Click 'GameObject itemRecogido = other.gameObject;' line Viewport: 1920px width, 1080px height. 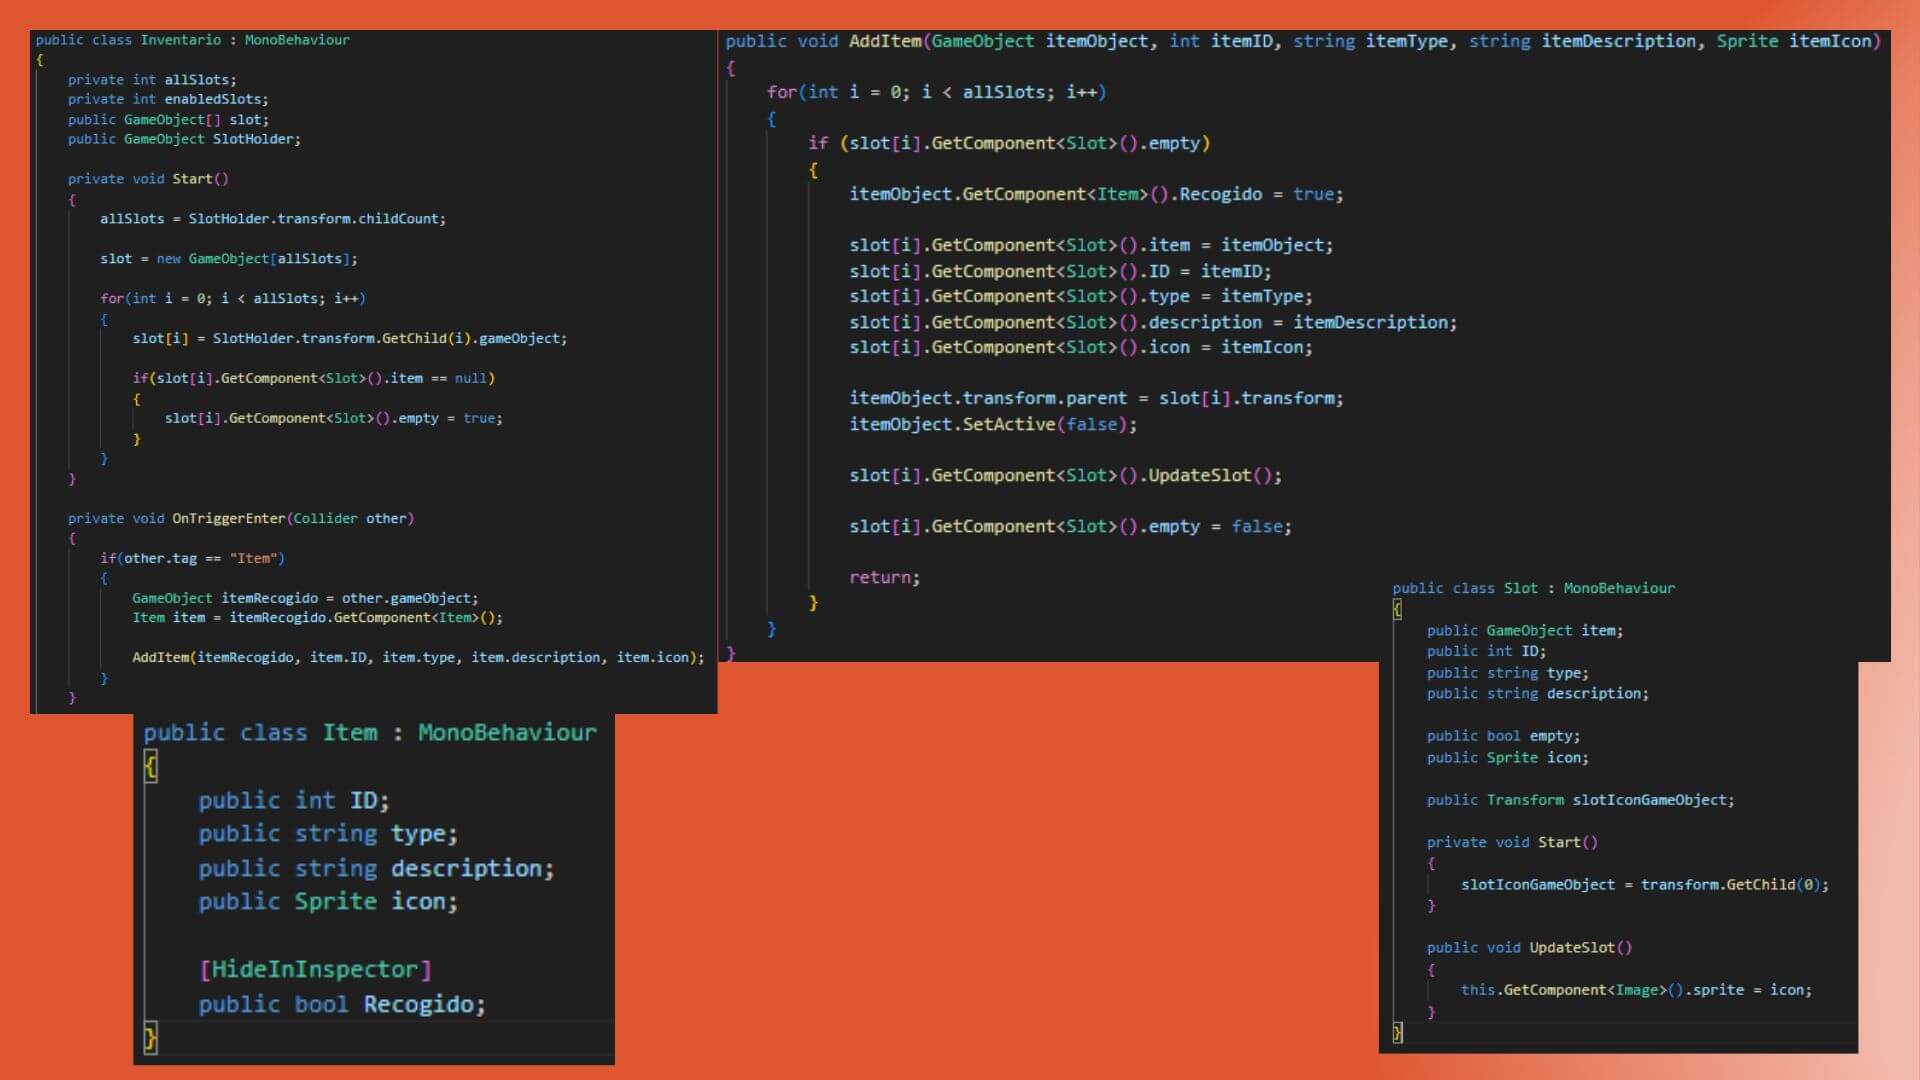305,598
